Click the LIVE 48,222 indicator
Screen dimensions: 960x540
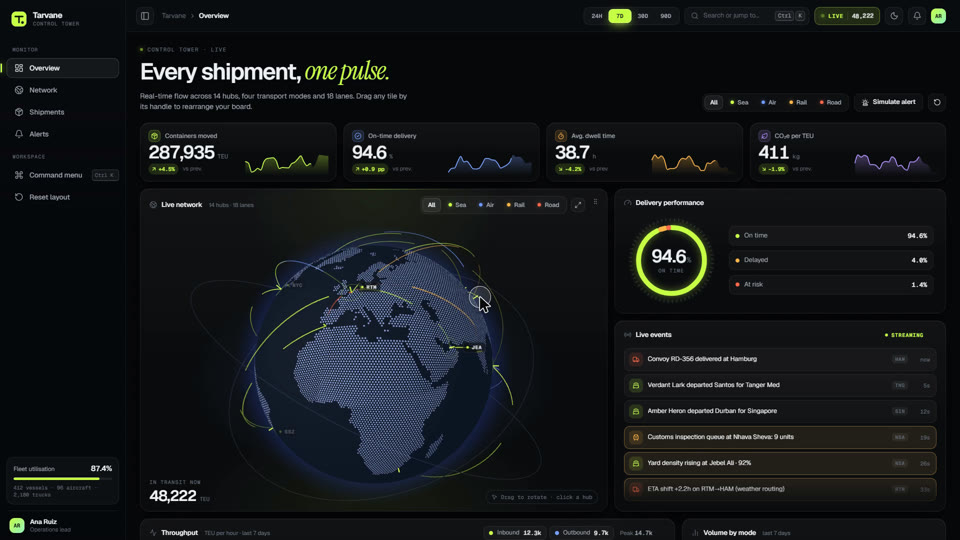tap(847, 16)
